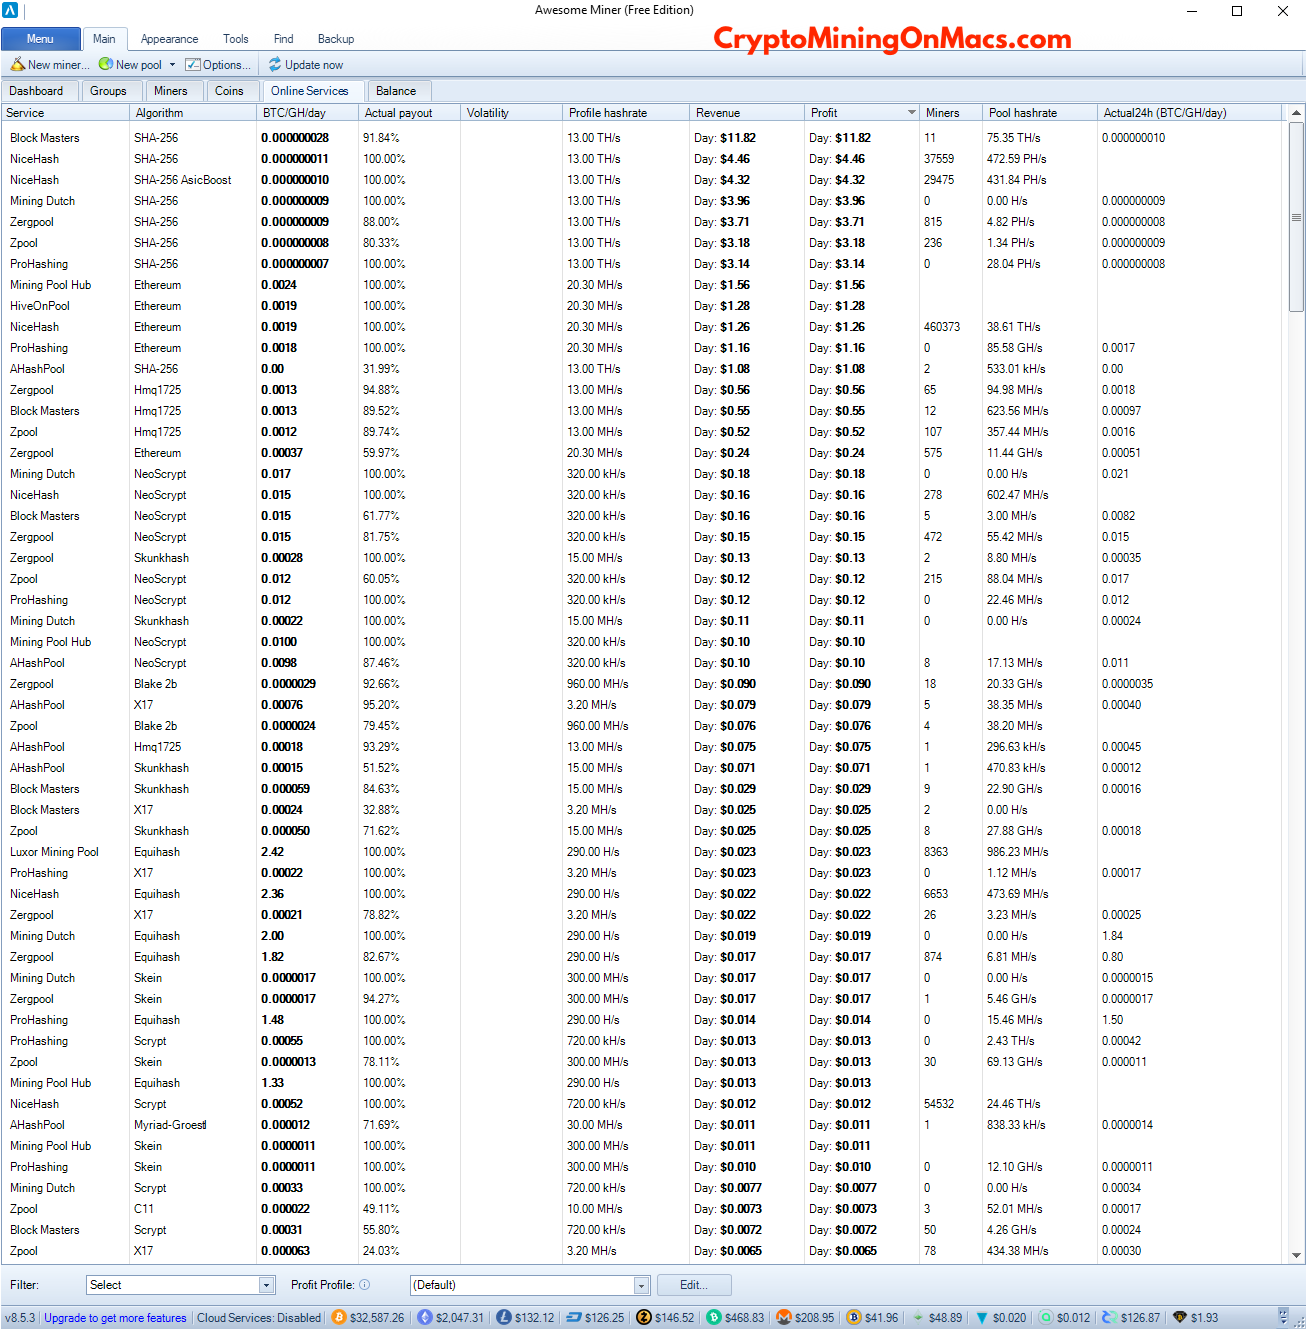
Task: Click the scroll down arrow of the table
Action: [1296, 1255]
